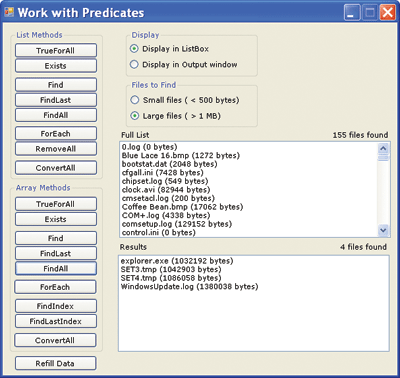Viewport: 400px width, 378px height.
Task: Click the FindIndex button
Action: tap(56, 306)
